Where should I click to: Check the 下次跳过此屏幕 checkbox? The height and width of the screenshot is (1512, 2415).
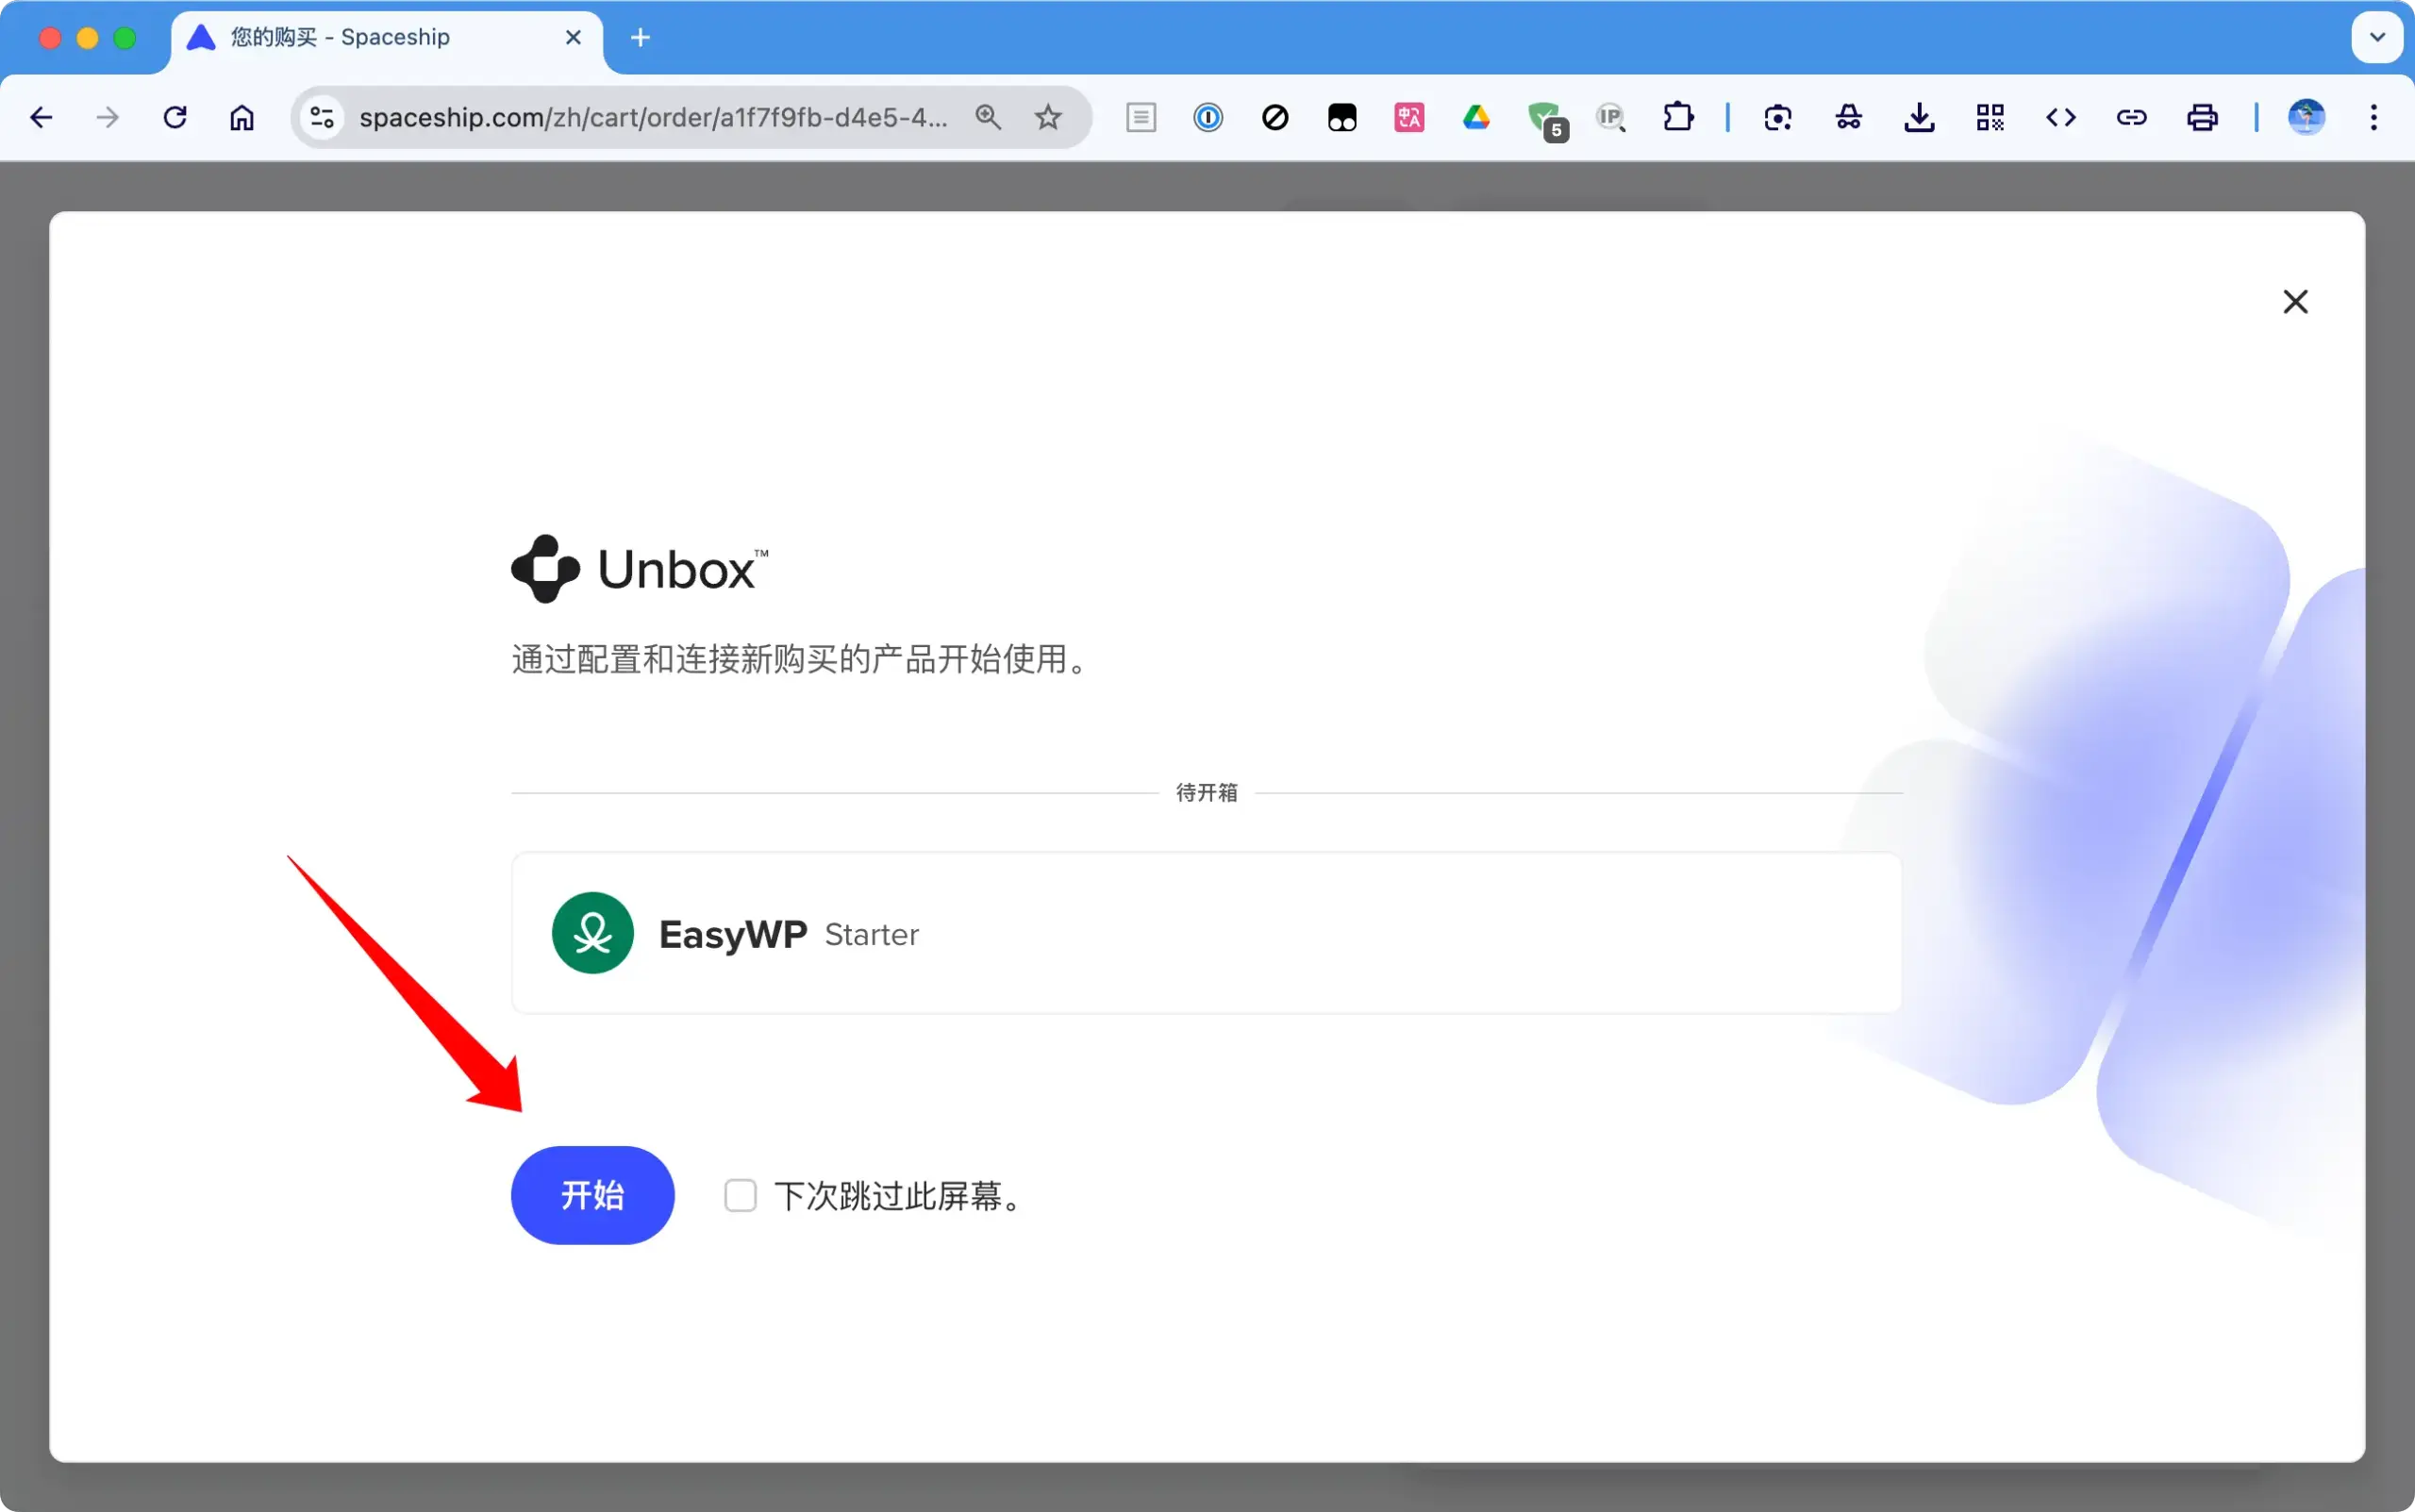coord(740,1195)
